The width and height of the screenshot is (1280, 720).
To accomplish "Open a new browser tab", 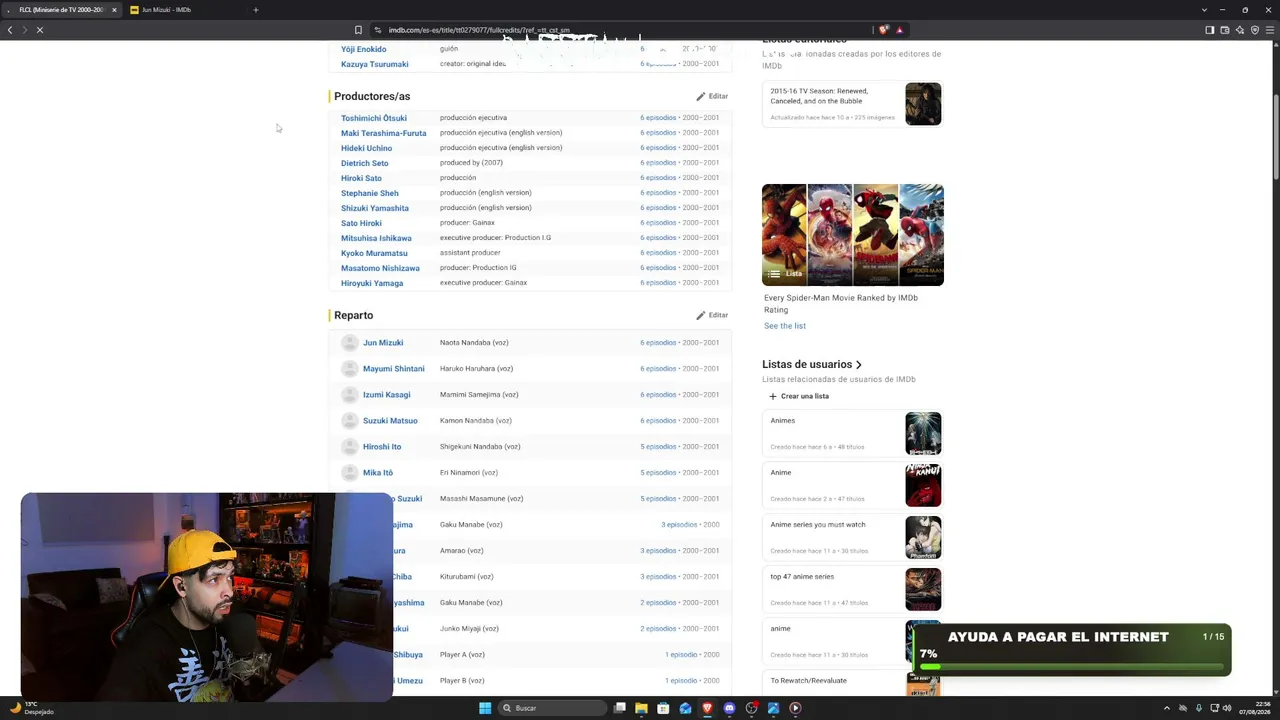I will click(255, 10).
